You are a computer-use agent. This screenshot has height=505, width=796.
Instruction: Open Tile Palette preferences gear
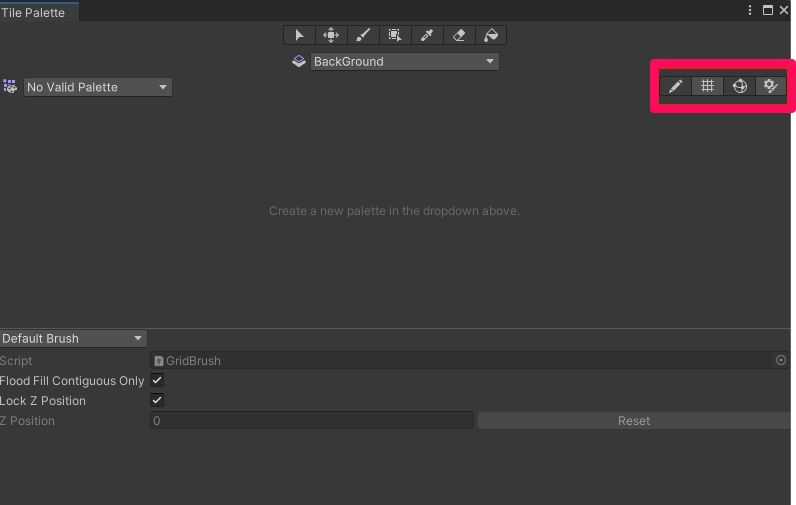(x=771, y=86)
